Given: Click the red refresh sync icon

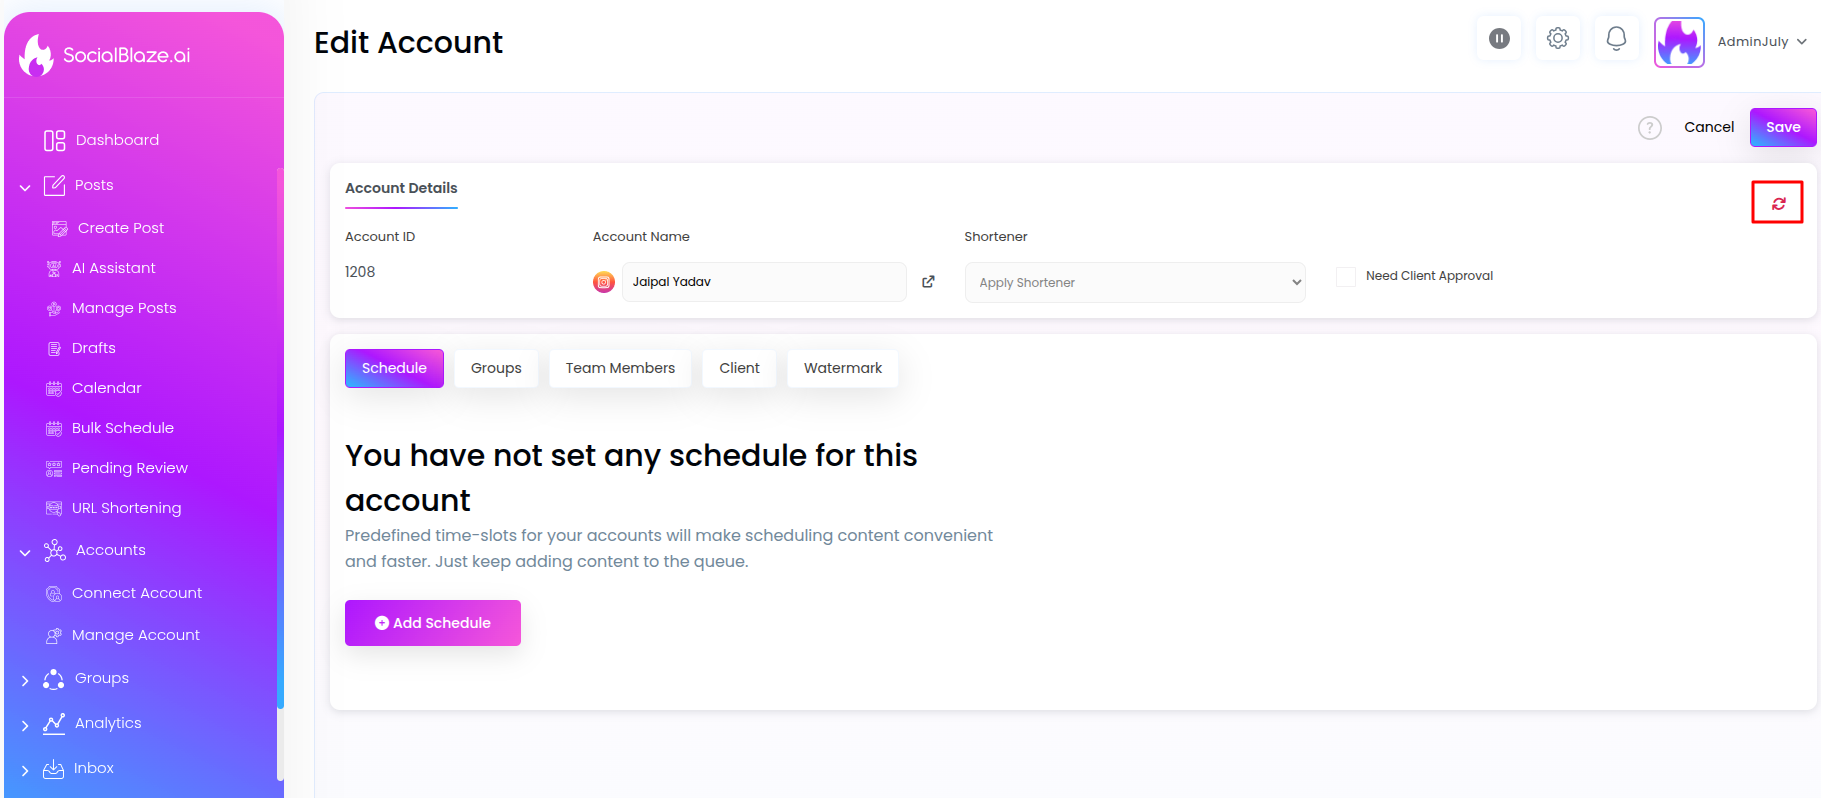Looking at the screenshot, I should [1778, 203].
